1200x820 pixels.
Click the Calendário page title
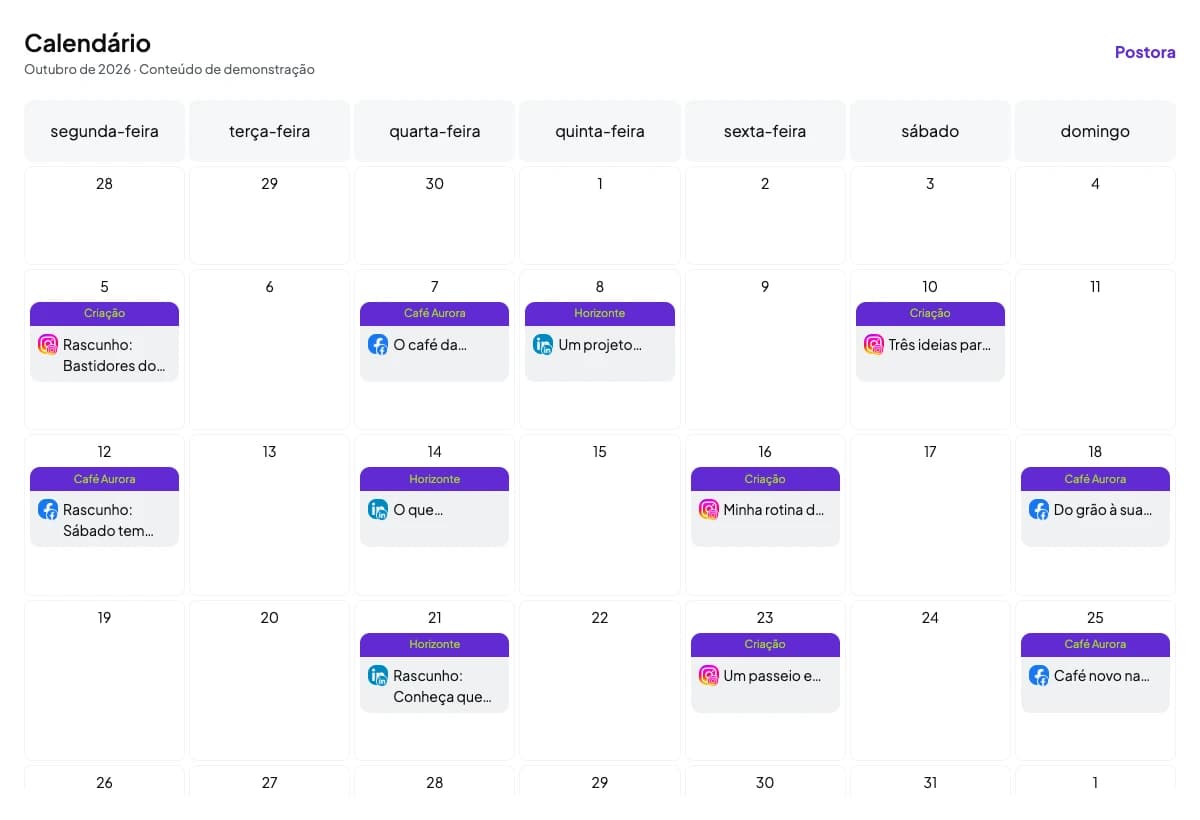click(88, 43)
